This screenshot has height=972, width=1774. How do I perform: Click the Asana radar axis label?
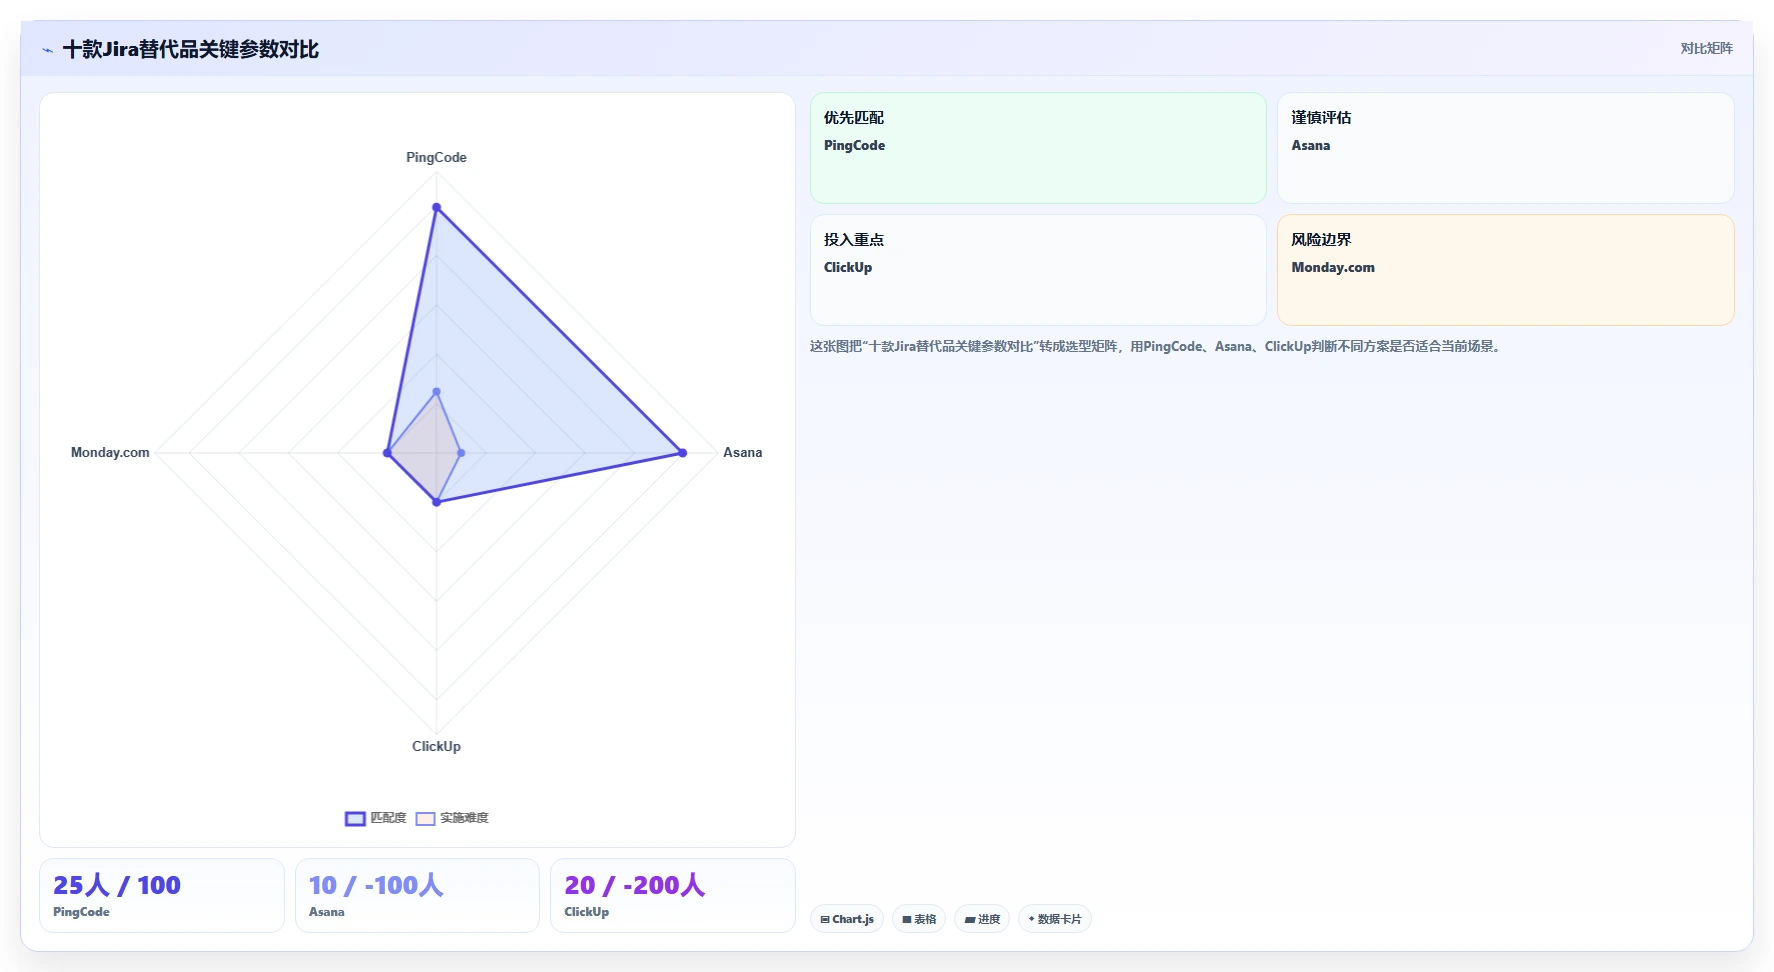point(743,452)
